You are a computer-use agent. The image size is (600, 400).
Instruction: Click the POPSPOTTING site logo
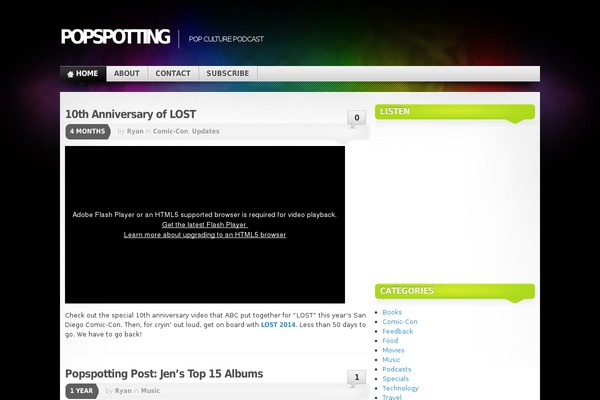pyautogui.click(x=115, y=38)
